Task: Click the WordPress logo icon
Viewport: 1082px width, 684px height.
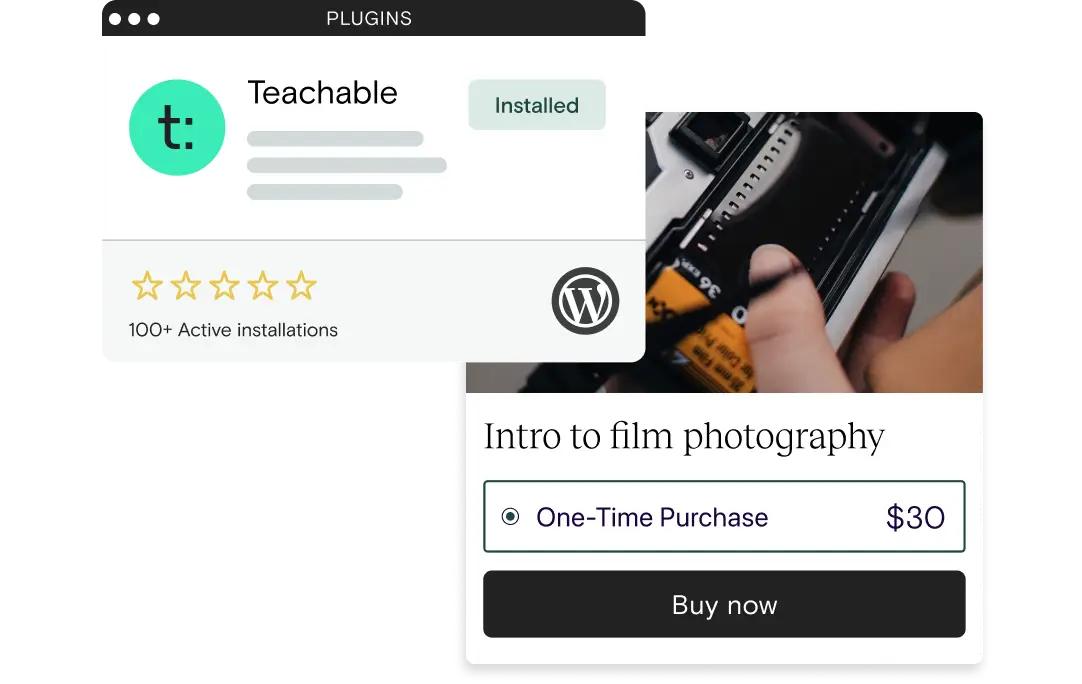Action: [x=585, y=301]
